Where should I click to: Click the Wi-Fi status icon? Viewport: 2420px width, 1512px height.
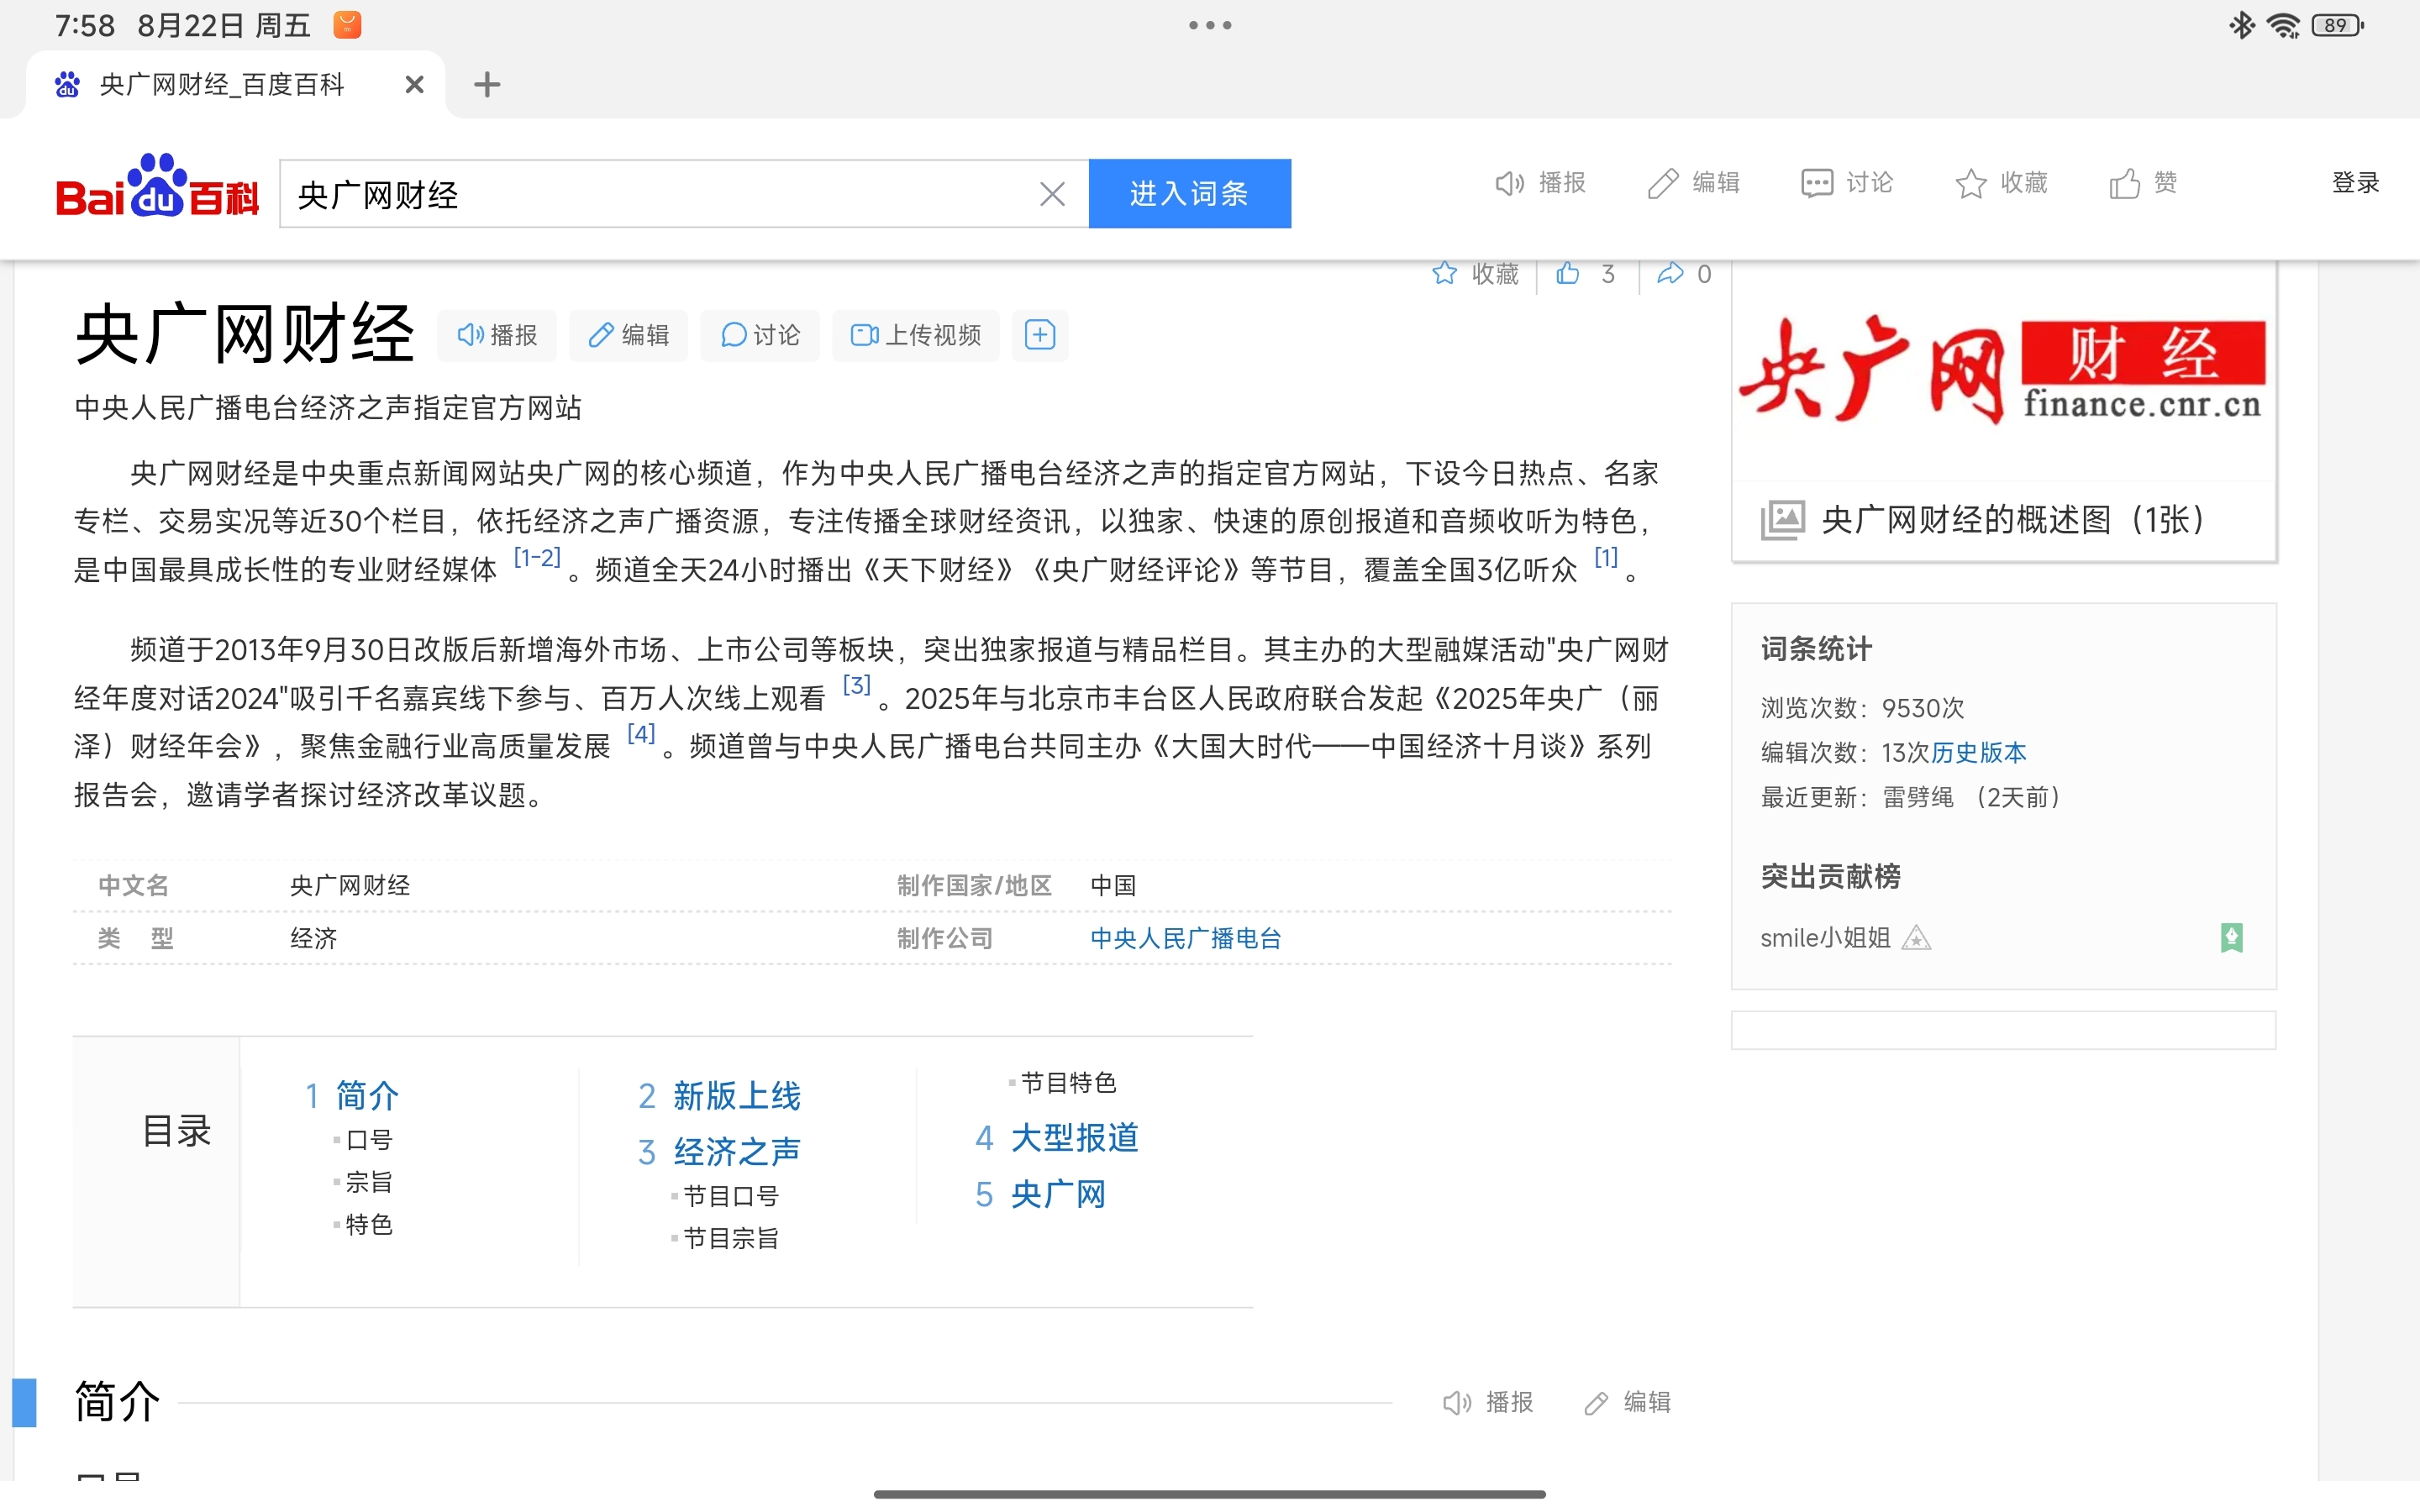click(x=2285, y=25)
